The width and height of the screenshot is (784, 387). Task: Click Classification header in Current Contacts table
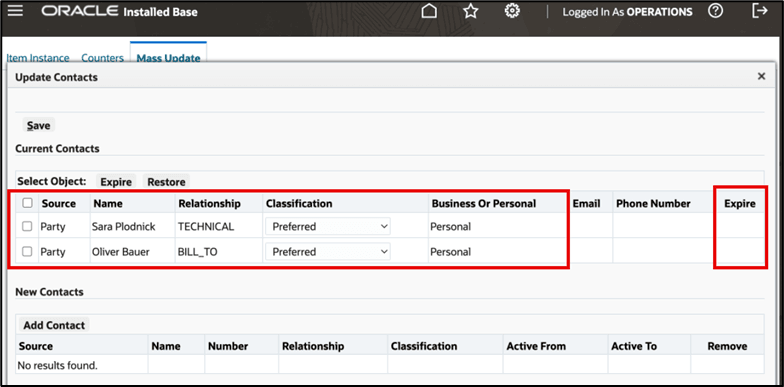point(299,204)
